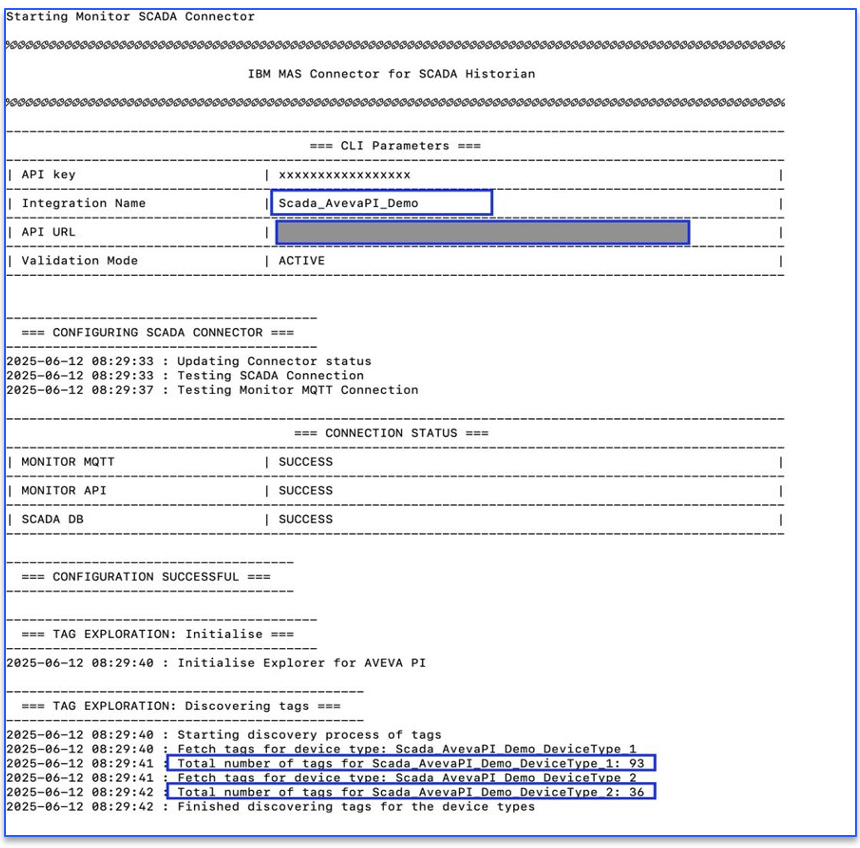Select the fetch tags line for DeviceType_2

321,777
